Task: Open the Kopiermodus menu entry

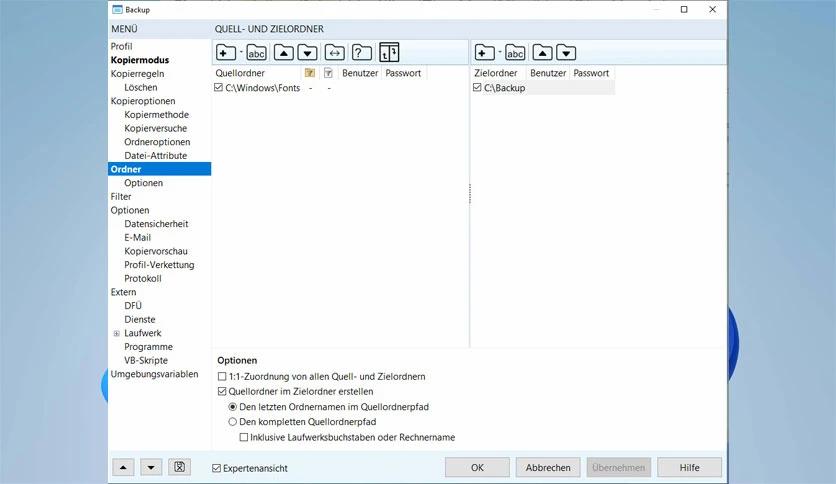Action: tap(140, 60)
